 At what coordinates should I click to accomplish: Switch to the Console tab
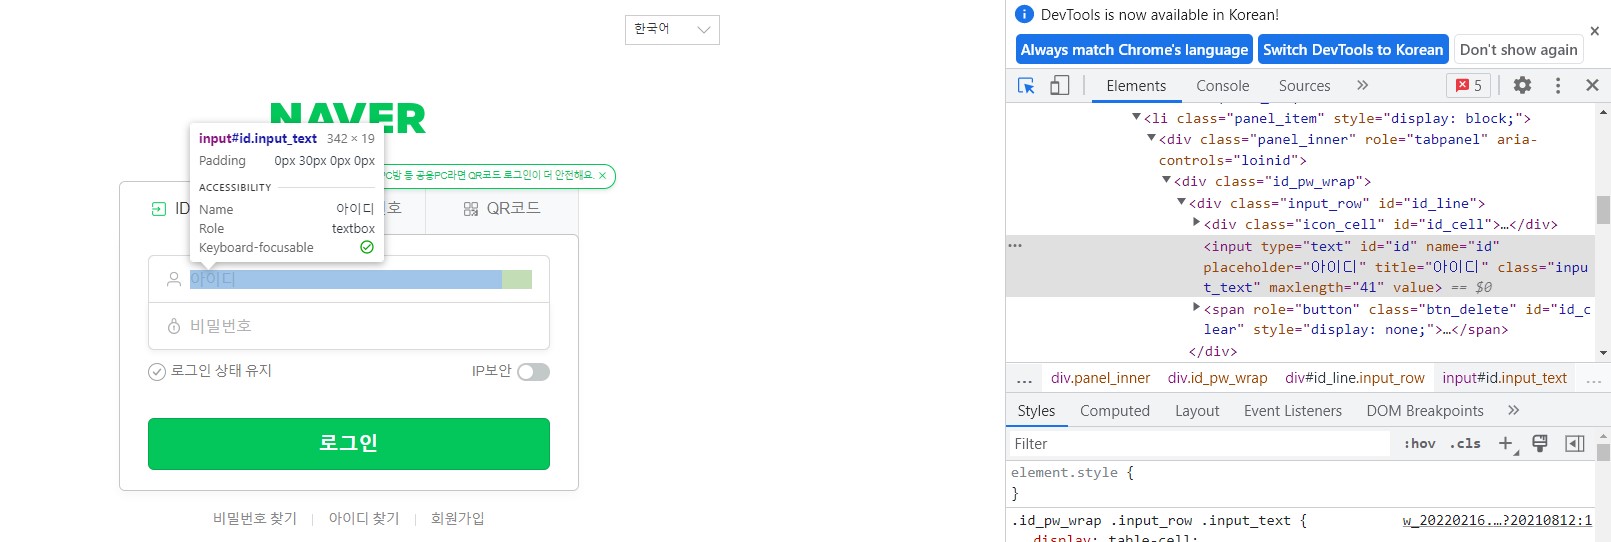click(1222, 86)
